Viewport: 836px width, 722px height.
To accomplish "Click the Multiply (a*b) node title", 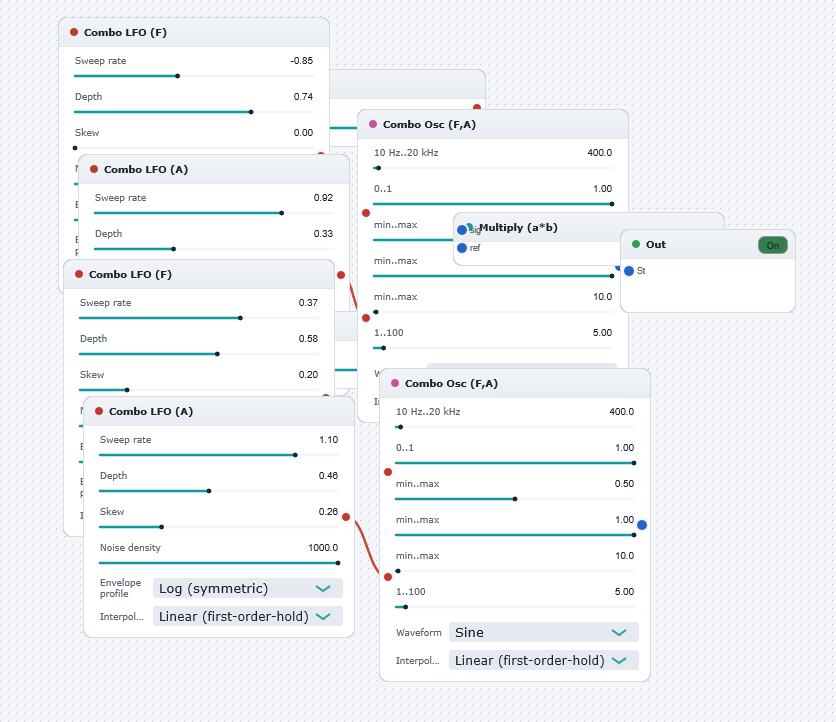I will (x=518, y=228).
